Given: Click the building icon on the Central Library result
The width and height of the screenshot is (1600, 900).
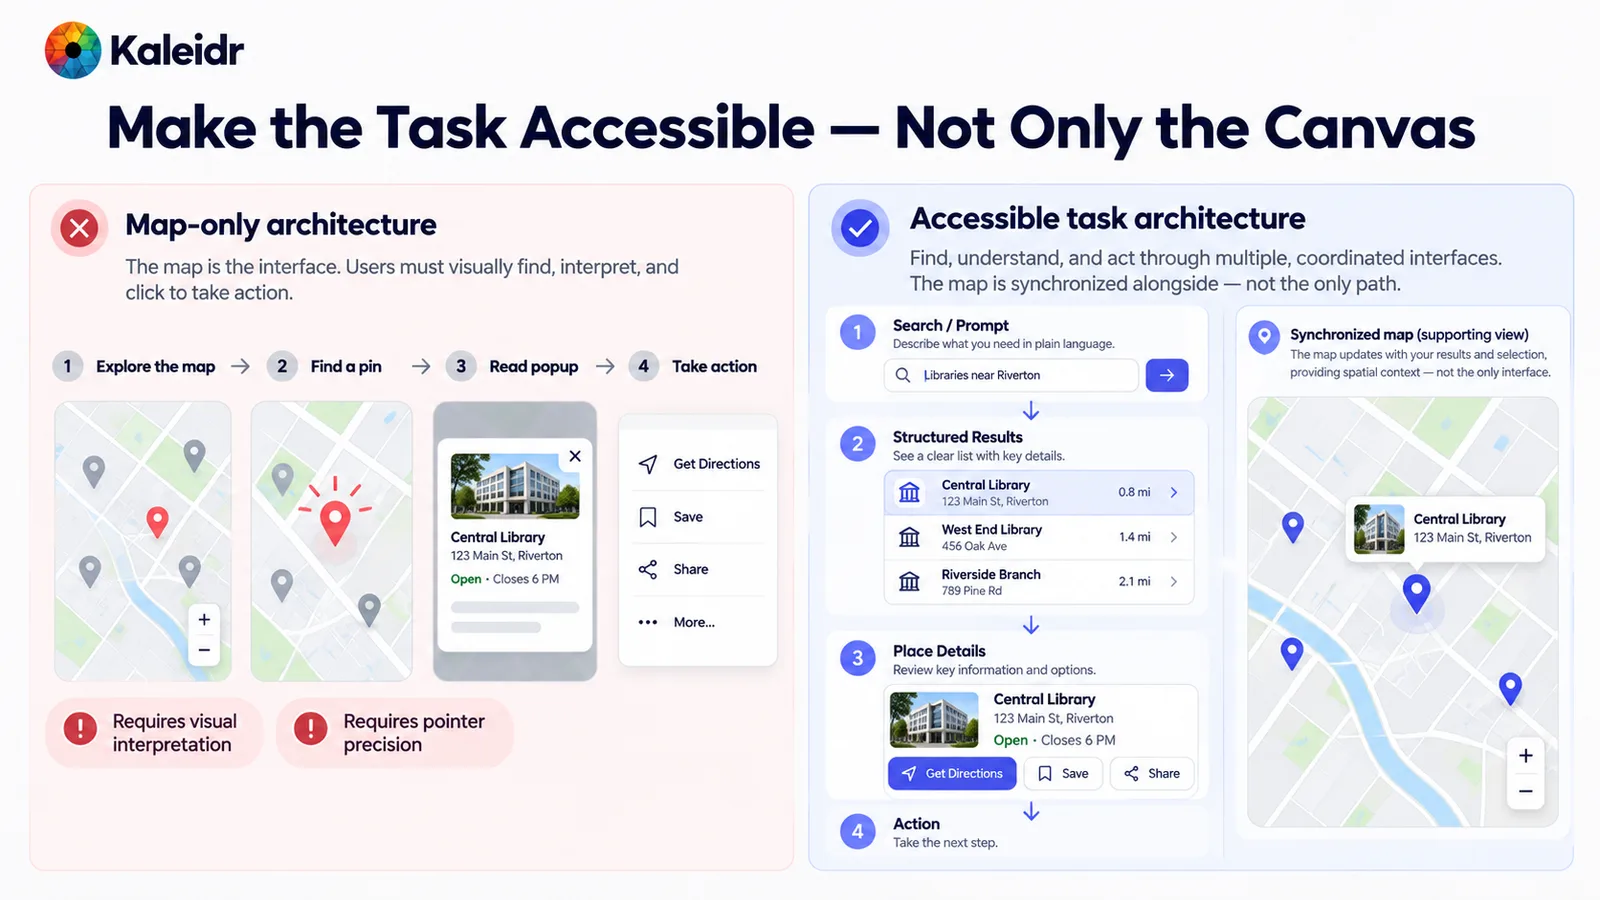Looking at the screenshot, I should point(909,493).
